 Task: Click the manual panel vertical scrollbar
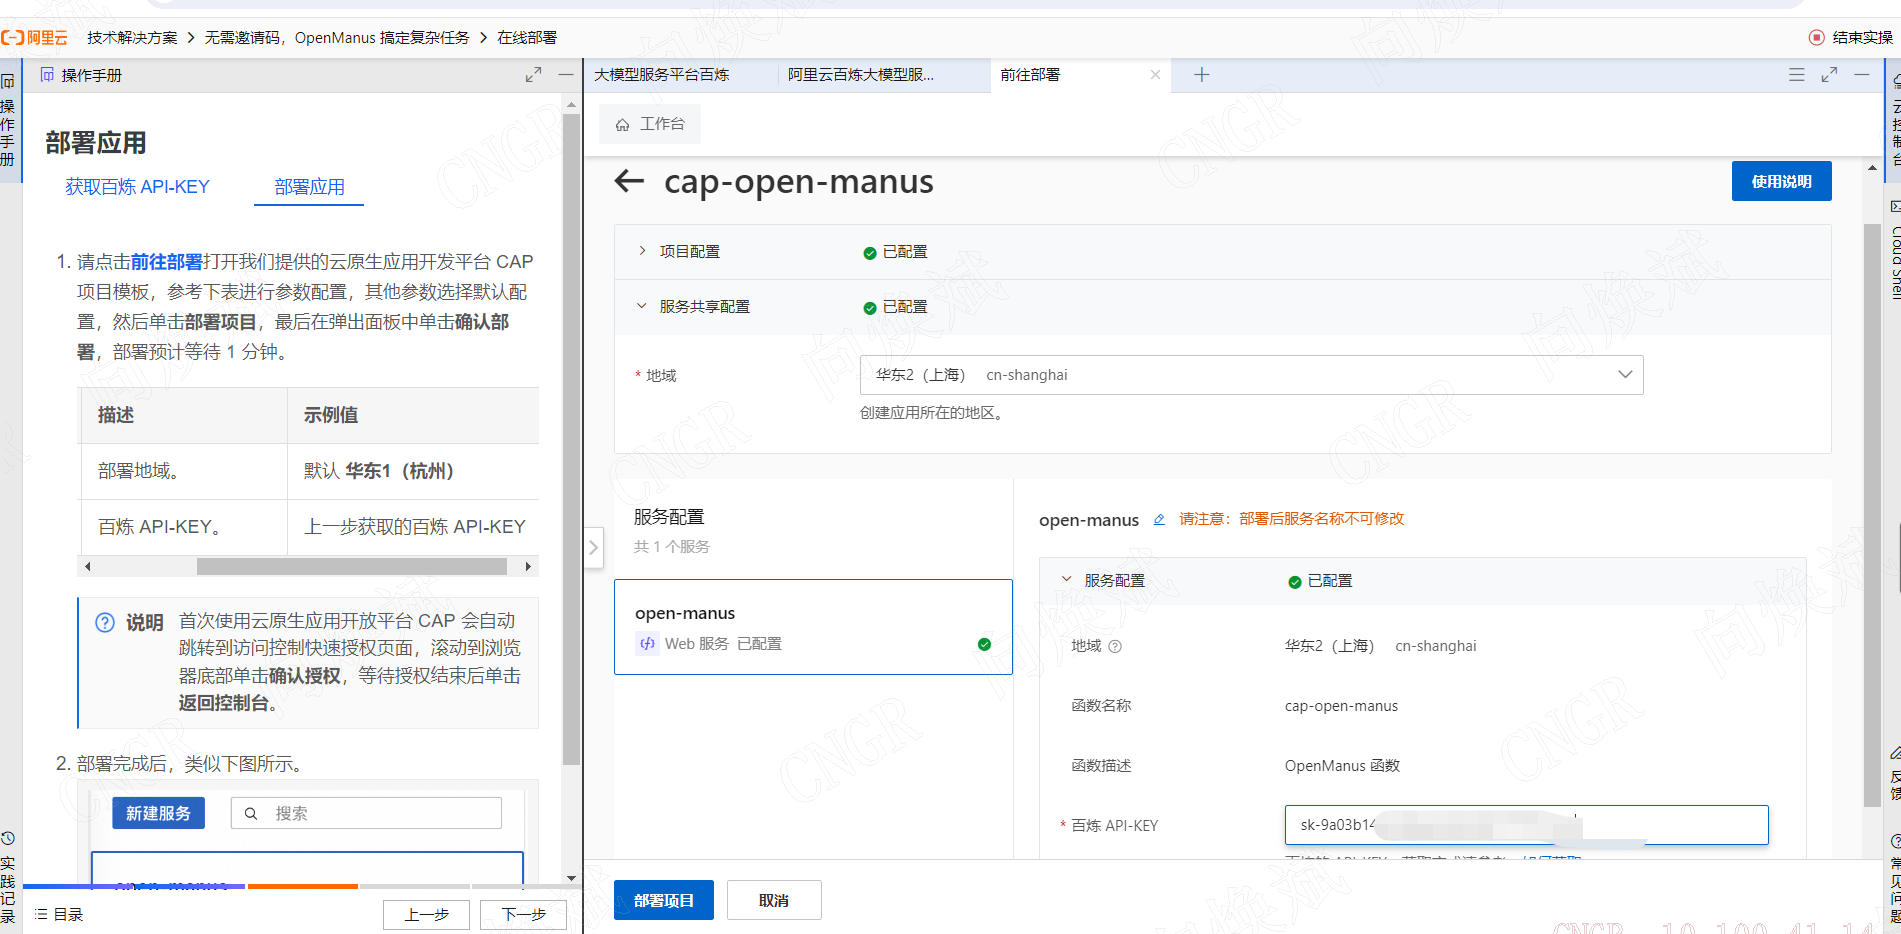(571, 440)
